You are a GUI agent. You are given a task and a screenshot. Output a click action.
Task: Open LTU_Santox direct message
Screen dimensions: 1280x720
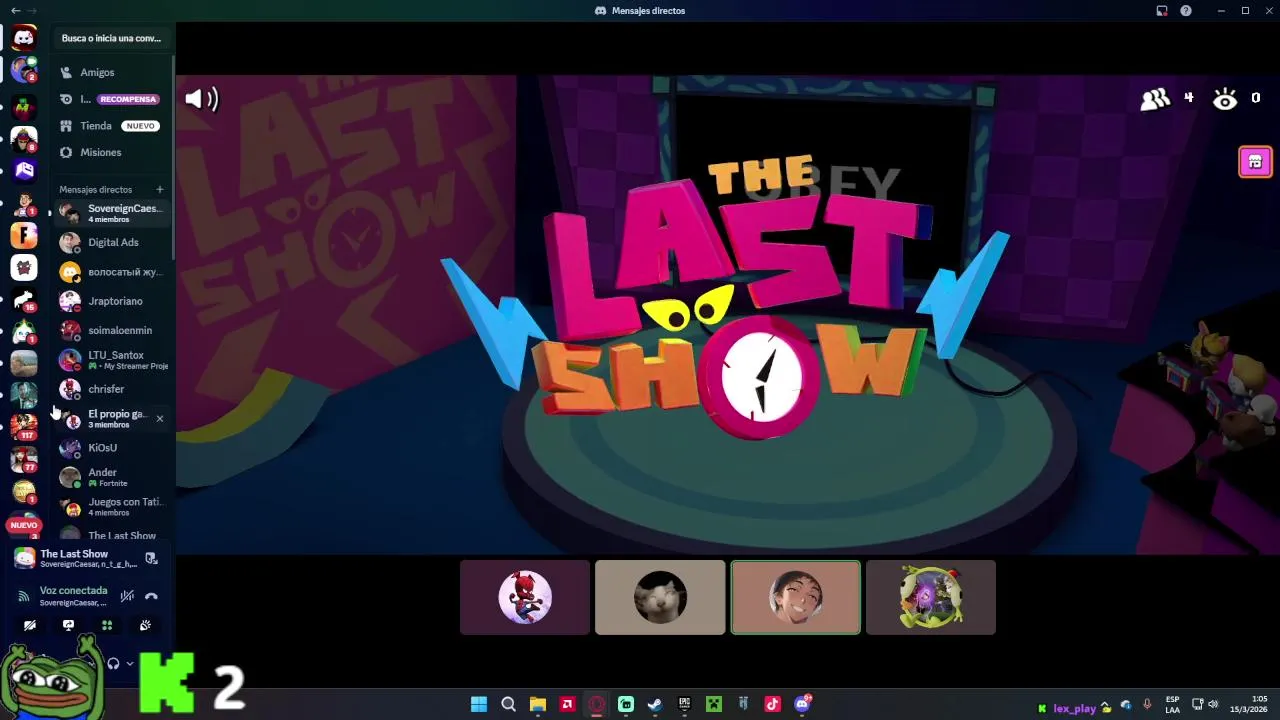pos(112,360)
